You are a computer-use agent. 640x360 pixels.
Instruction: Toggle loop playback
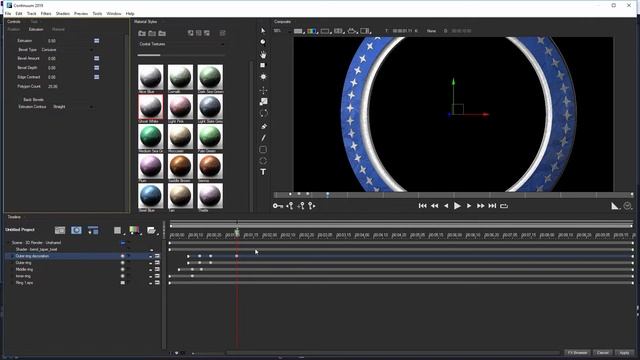point(504,206)
